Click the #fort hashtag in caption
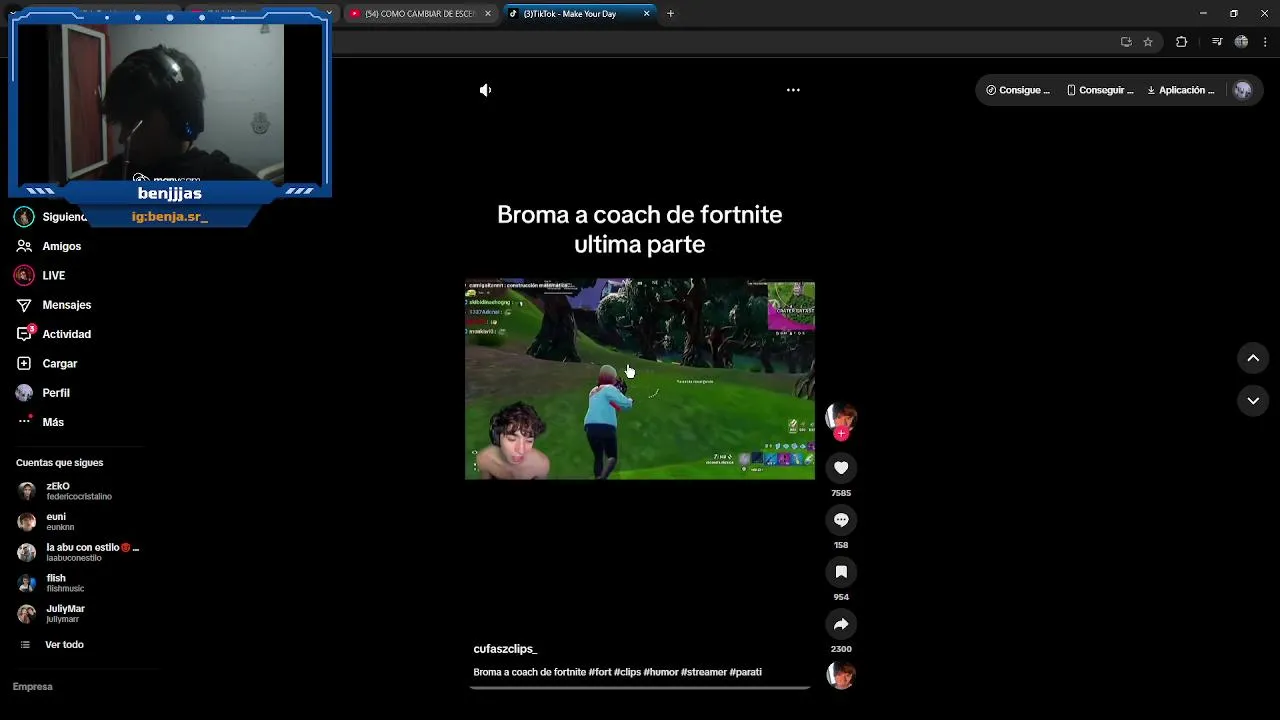Image resolution: width=1280 pixels, height=720 pixels. [600, 672]
